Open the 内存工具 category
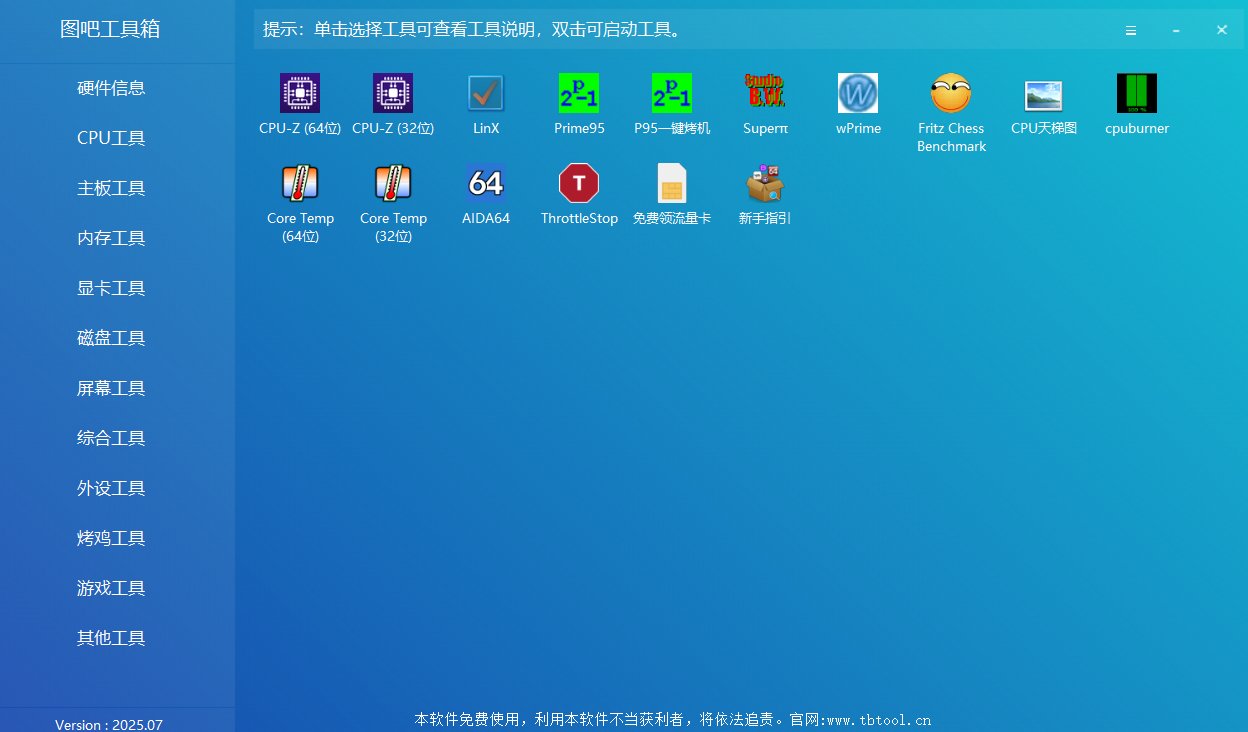 pos(111,238)
